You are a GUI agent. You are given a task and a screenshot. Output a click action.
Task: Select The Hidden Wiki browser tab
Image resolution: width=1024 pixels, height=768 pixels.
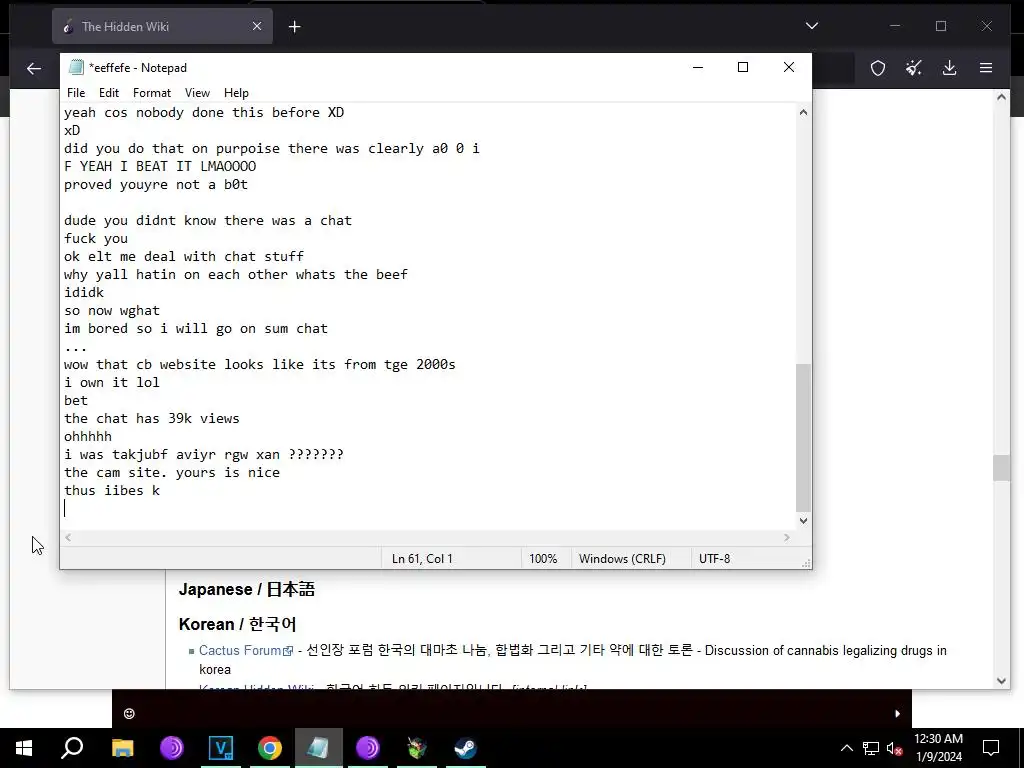[162, 26]
